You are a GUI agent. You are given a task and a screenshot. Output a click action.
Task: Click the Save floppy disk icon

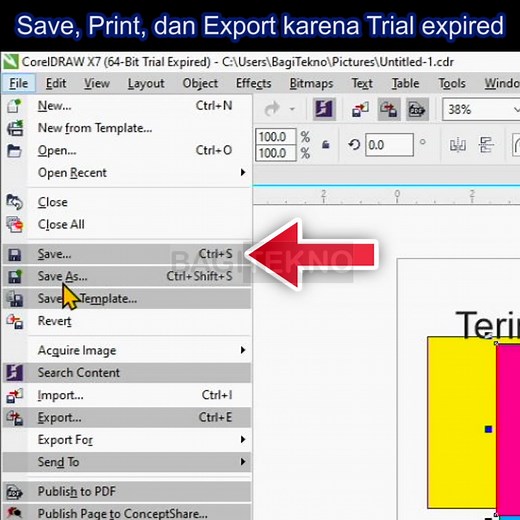click(14, 255)
